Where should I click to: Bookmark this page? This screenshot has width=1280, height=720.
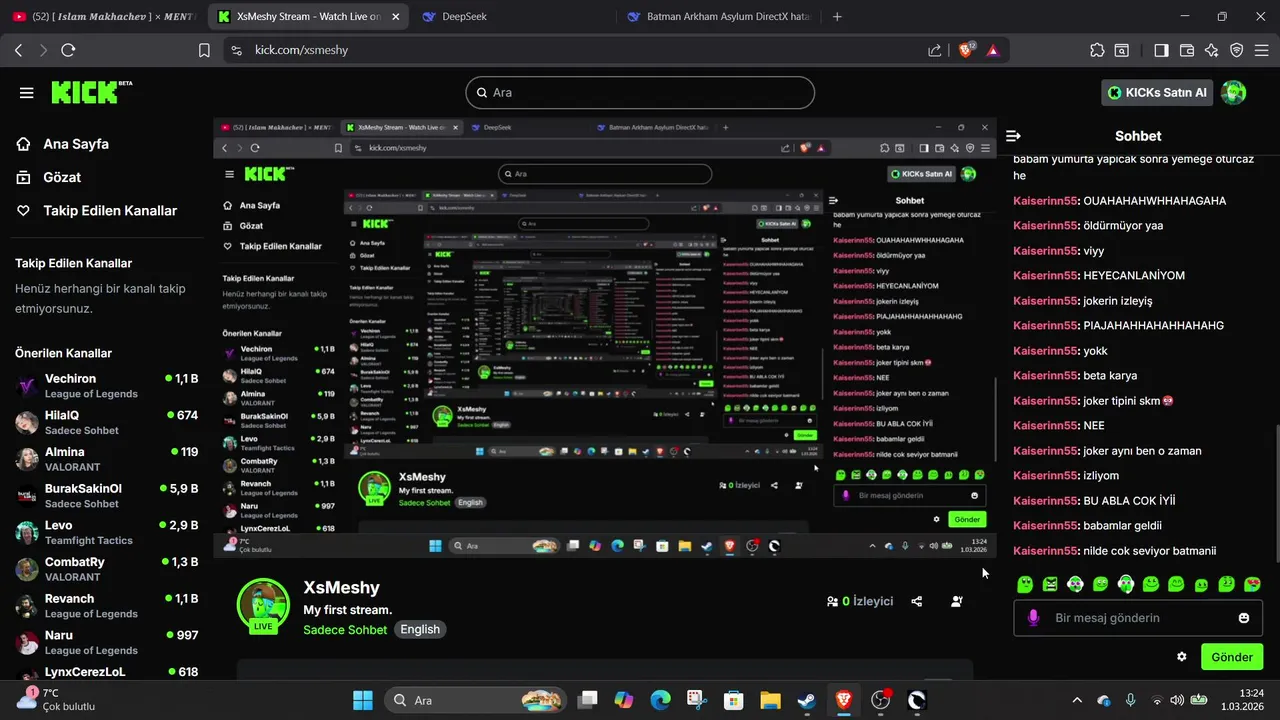[x=204, y=50]
